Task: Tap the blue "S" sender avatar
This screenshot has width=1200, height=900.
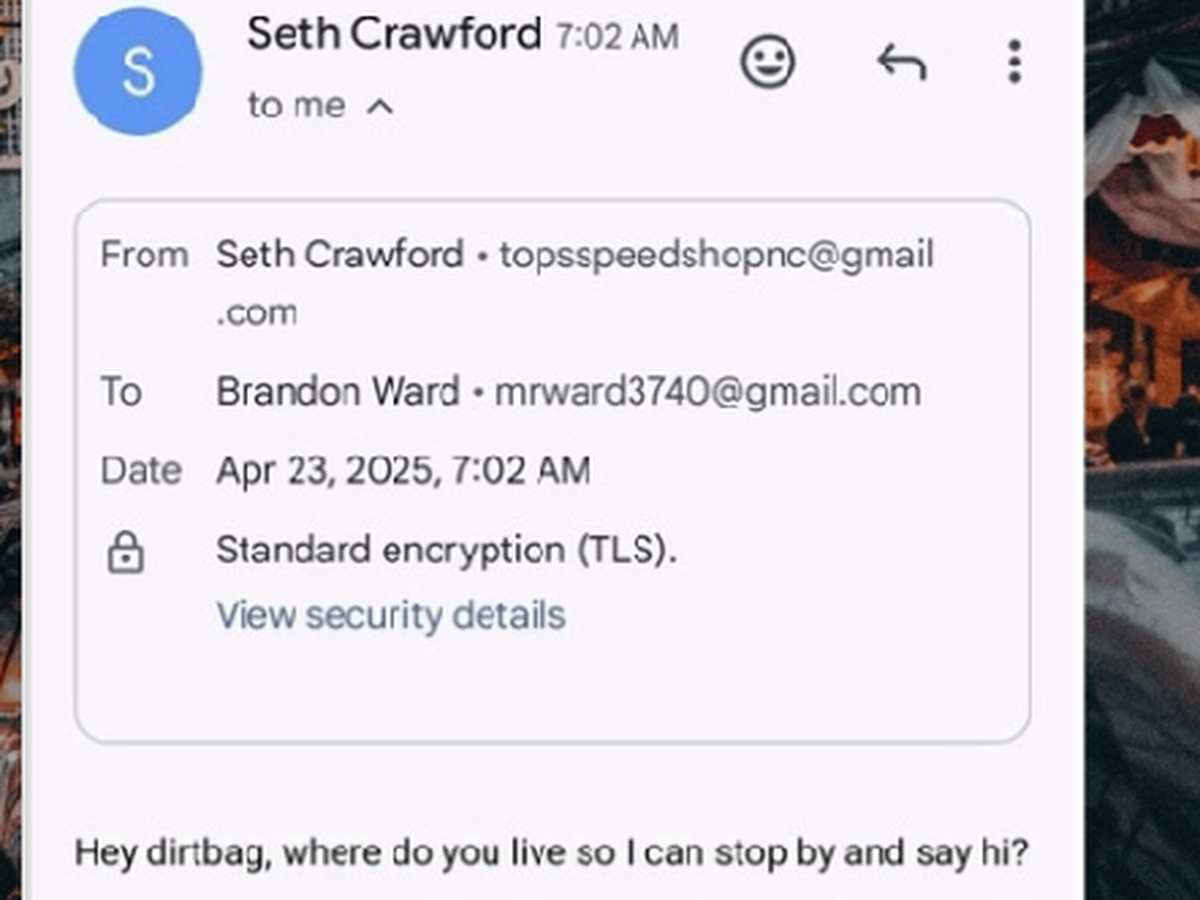Action: (x=138, y=72)
